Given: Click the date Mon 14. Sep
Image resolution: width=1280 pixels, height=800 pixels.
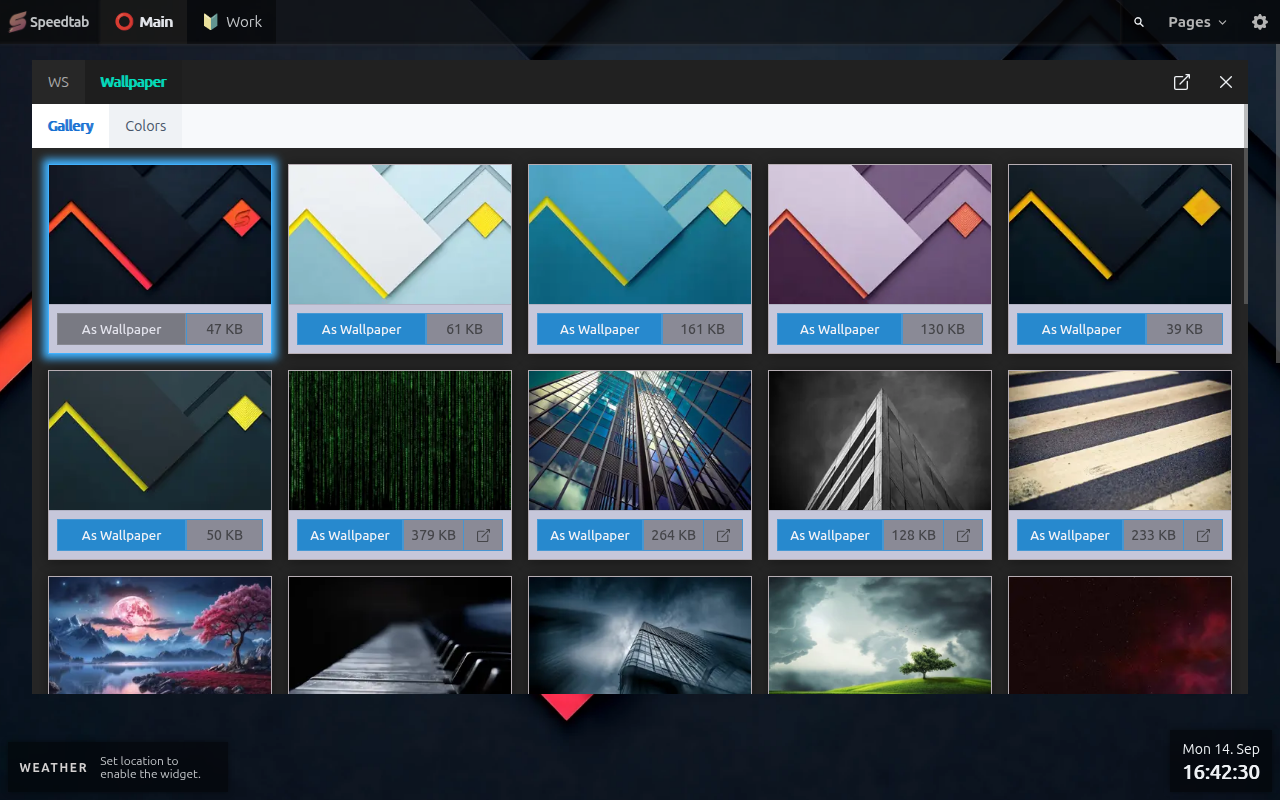Looking at the screenshot, I should (x=1221, y=749).
